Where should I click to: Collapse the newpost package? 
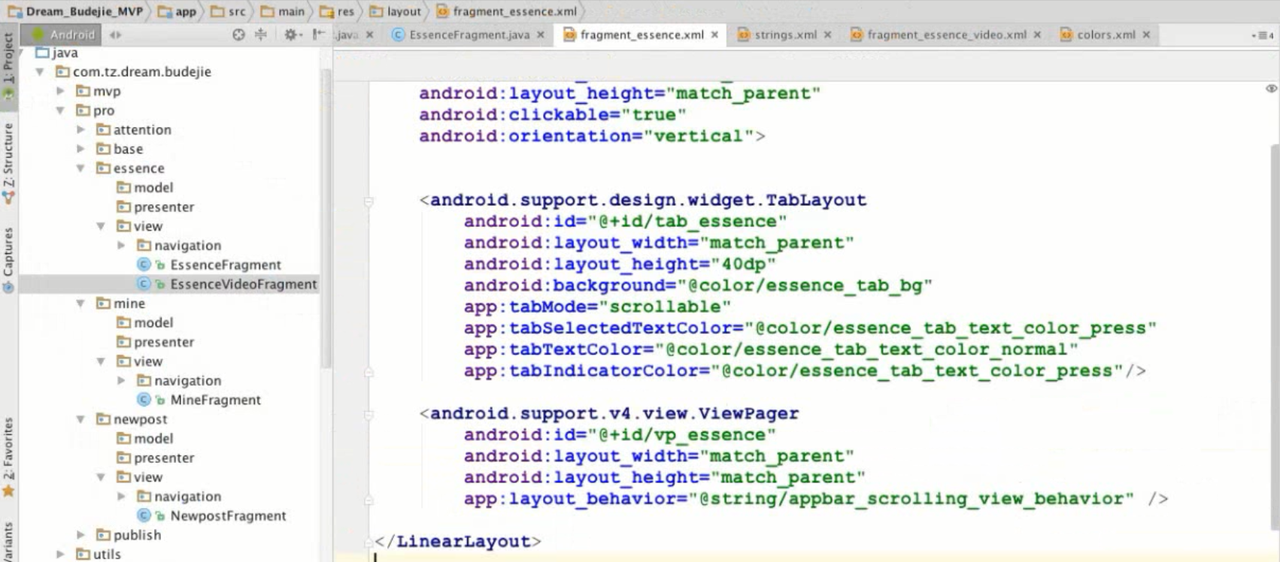point(82,420)
